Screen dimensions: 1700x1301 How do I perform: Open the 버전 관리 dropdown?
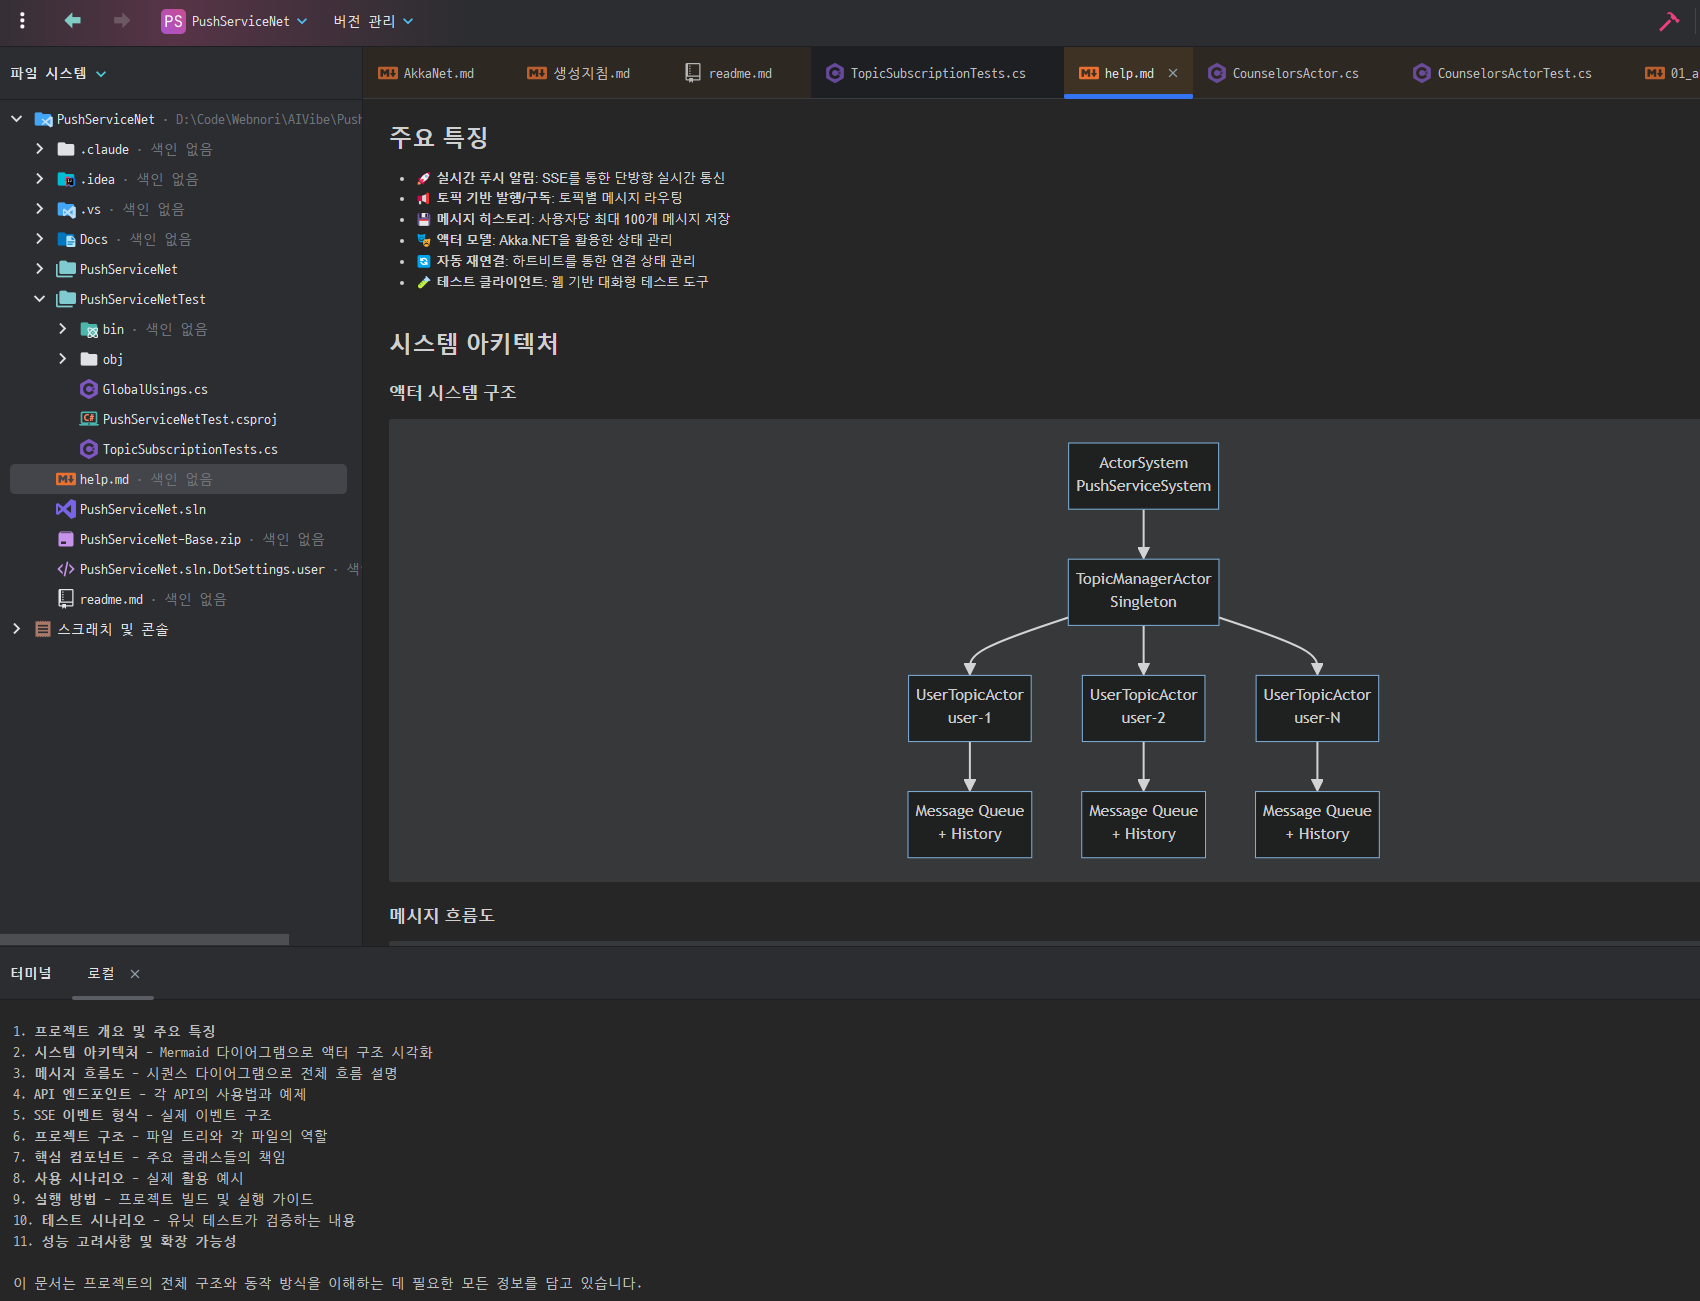click(x=373, y=21)
